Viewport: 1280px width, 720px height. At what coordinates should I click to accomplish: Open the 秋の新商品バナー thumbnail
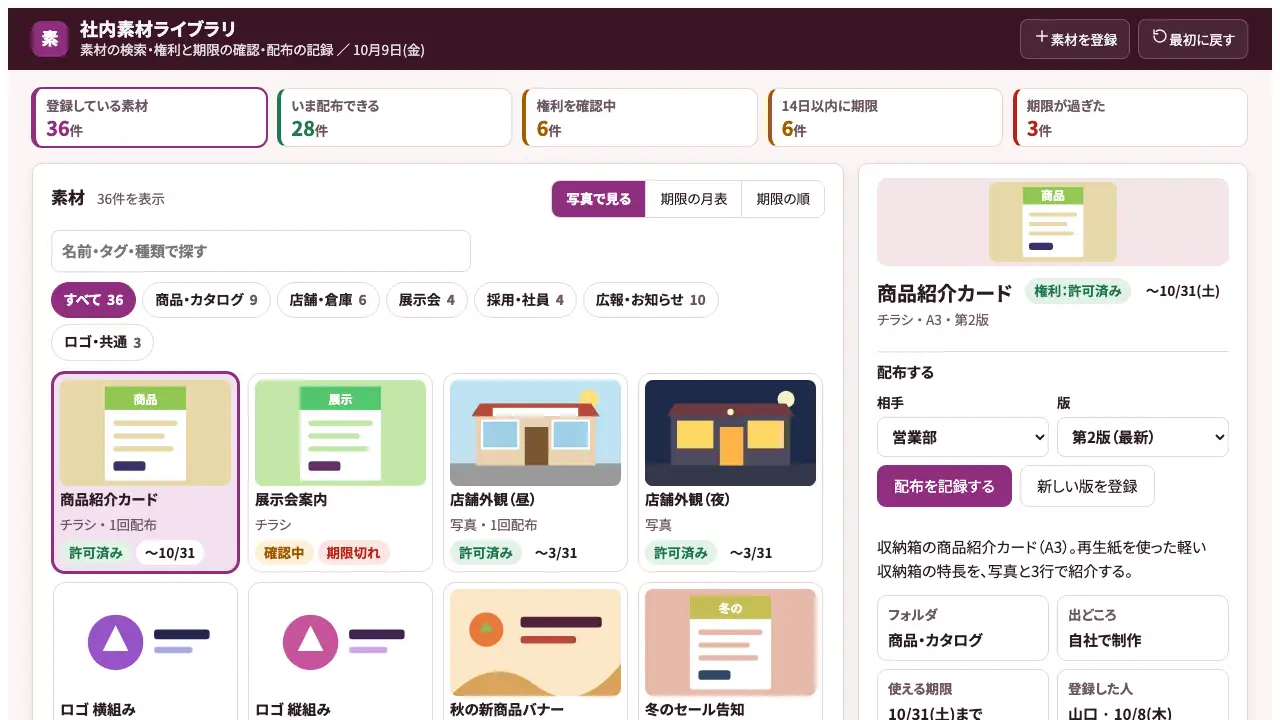[x=535, y=642]
